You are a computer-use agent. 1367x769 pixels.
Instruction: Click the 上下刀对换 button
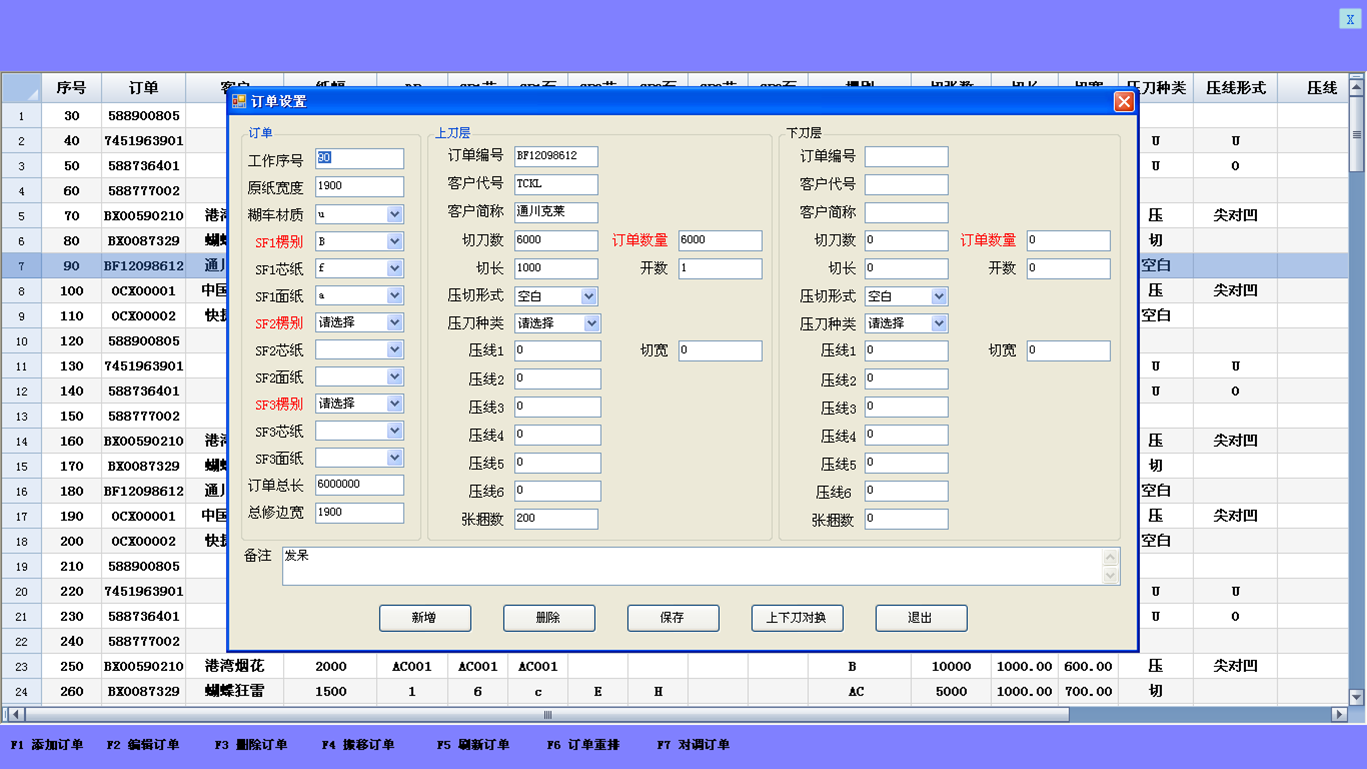797,618
